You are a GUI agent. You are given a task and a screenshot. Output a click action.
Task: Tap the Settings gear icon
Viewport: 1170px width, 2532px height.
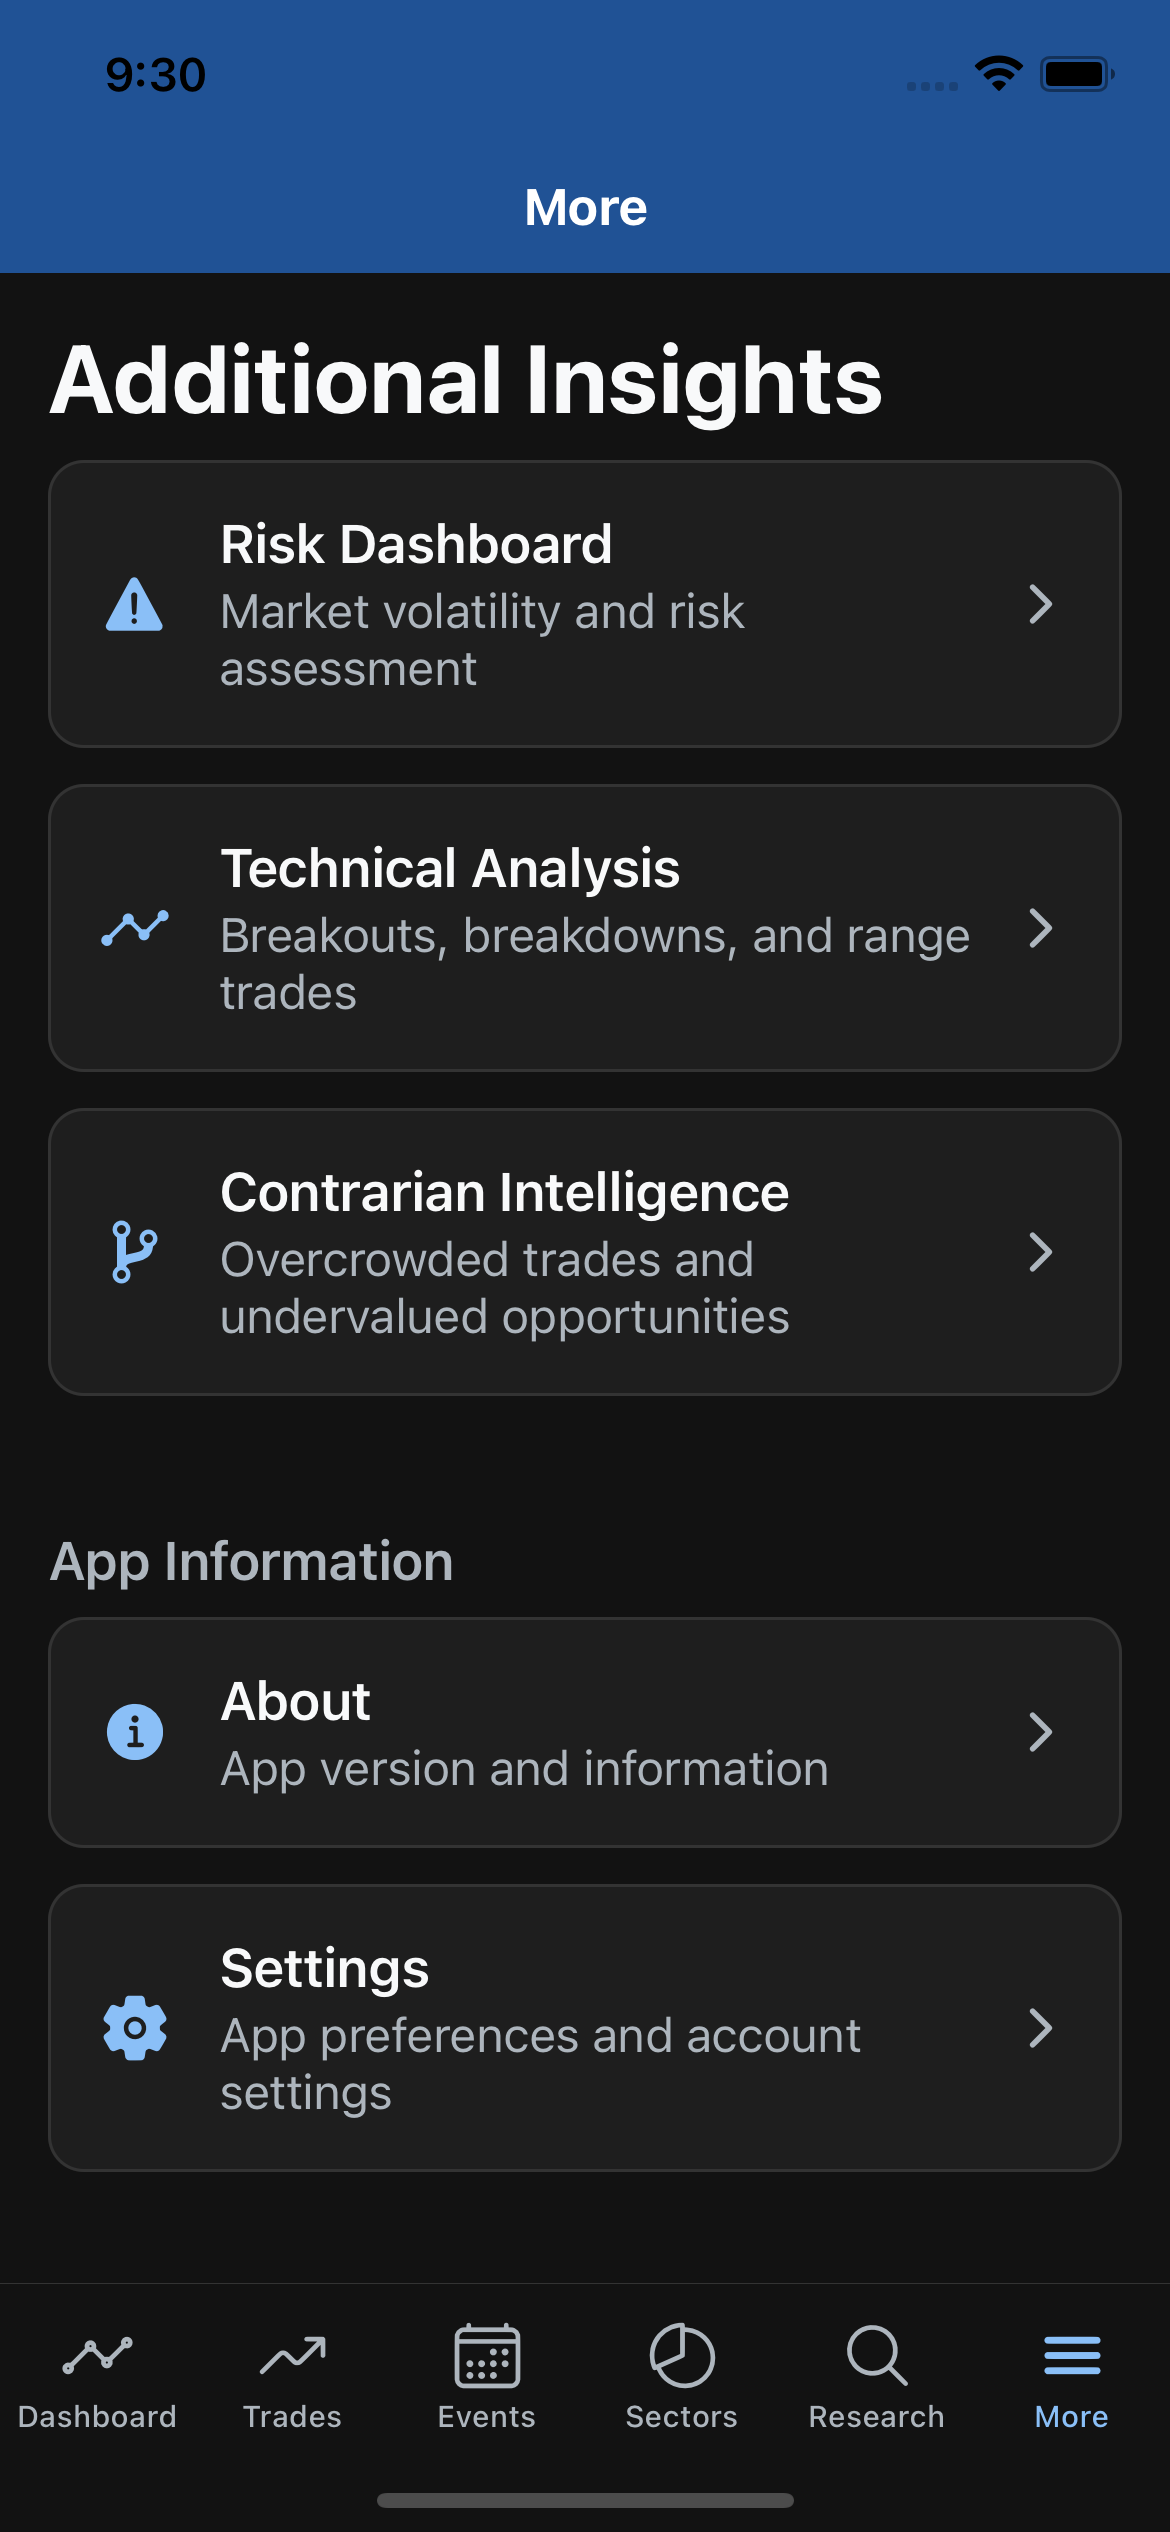[134, 2028]
